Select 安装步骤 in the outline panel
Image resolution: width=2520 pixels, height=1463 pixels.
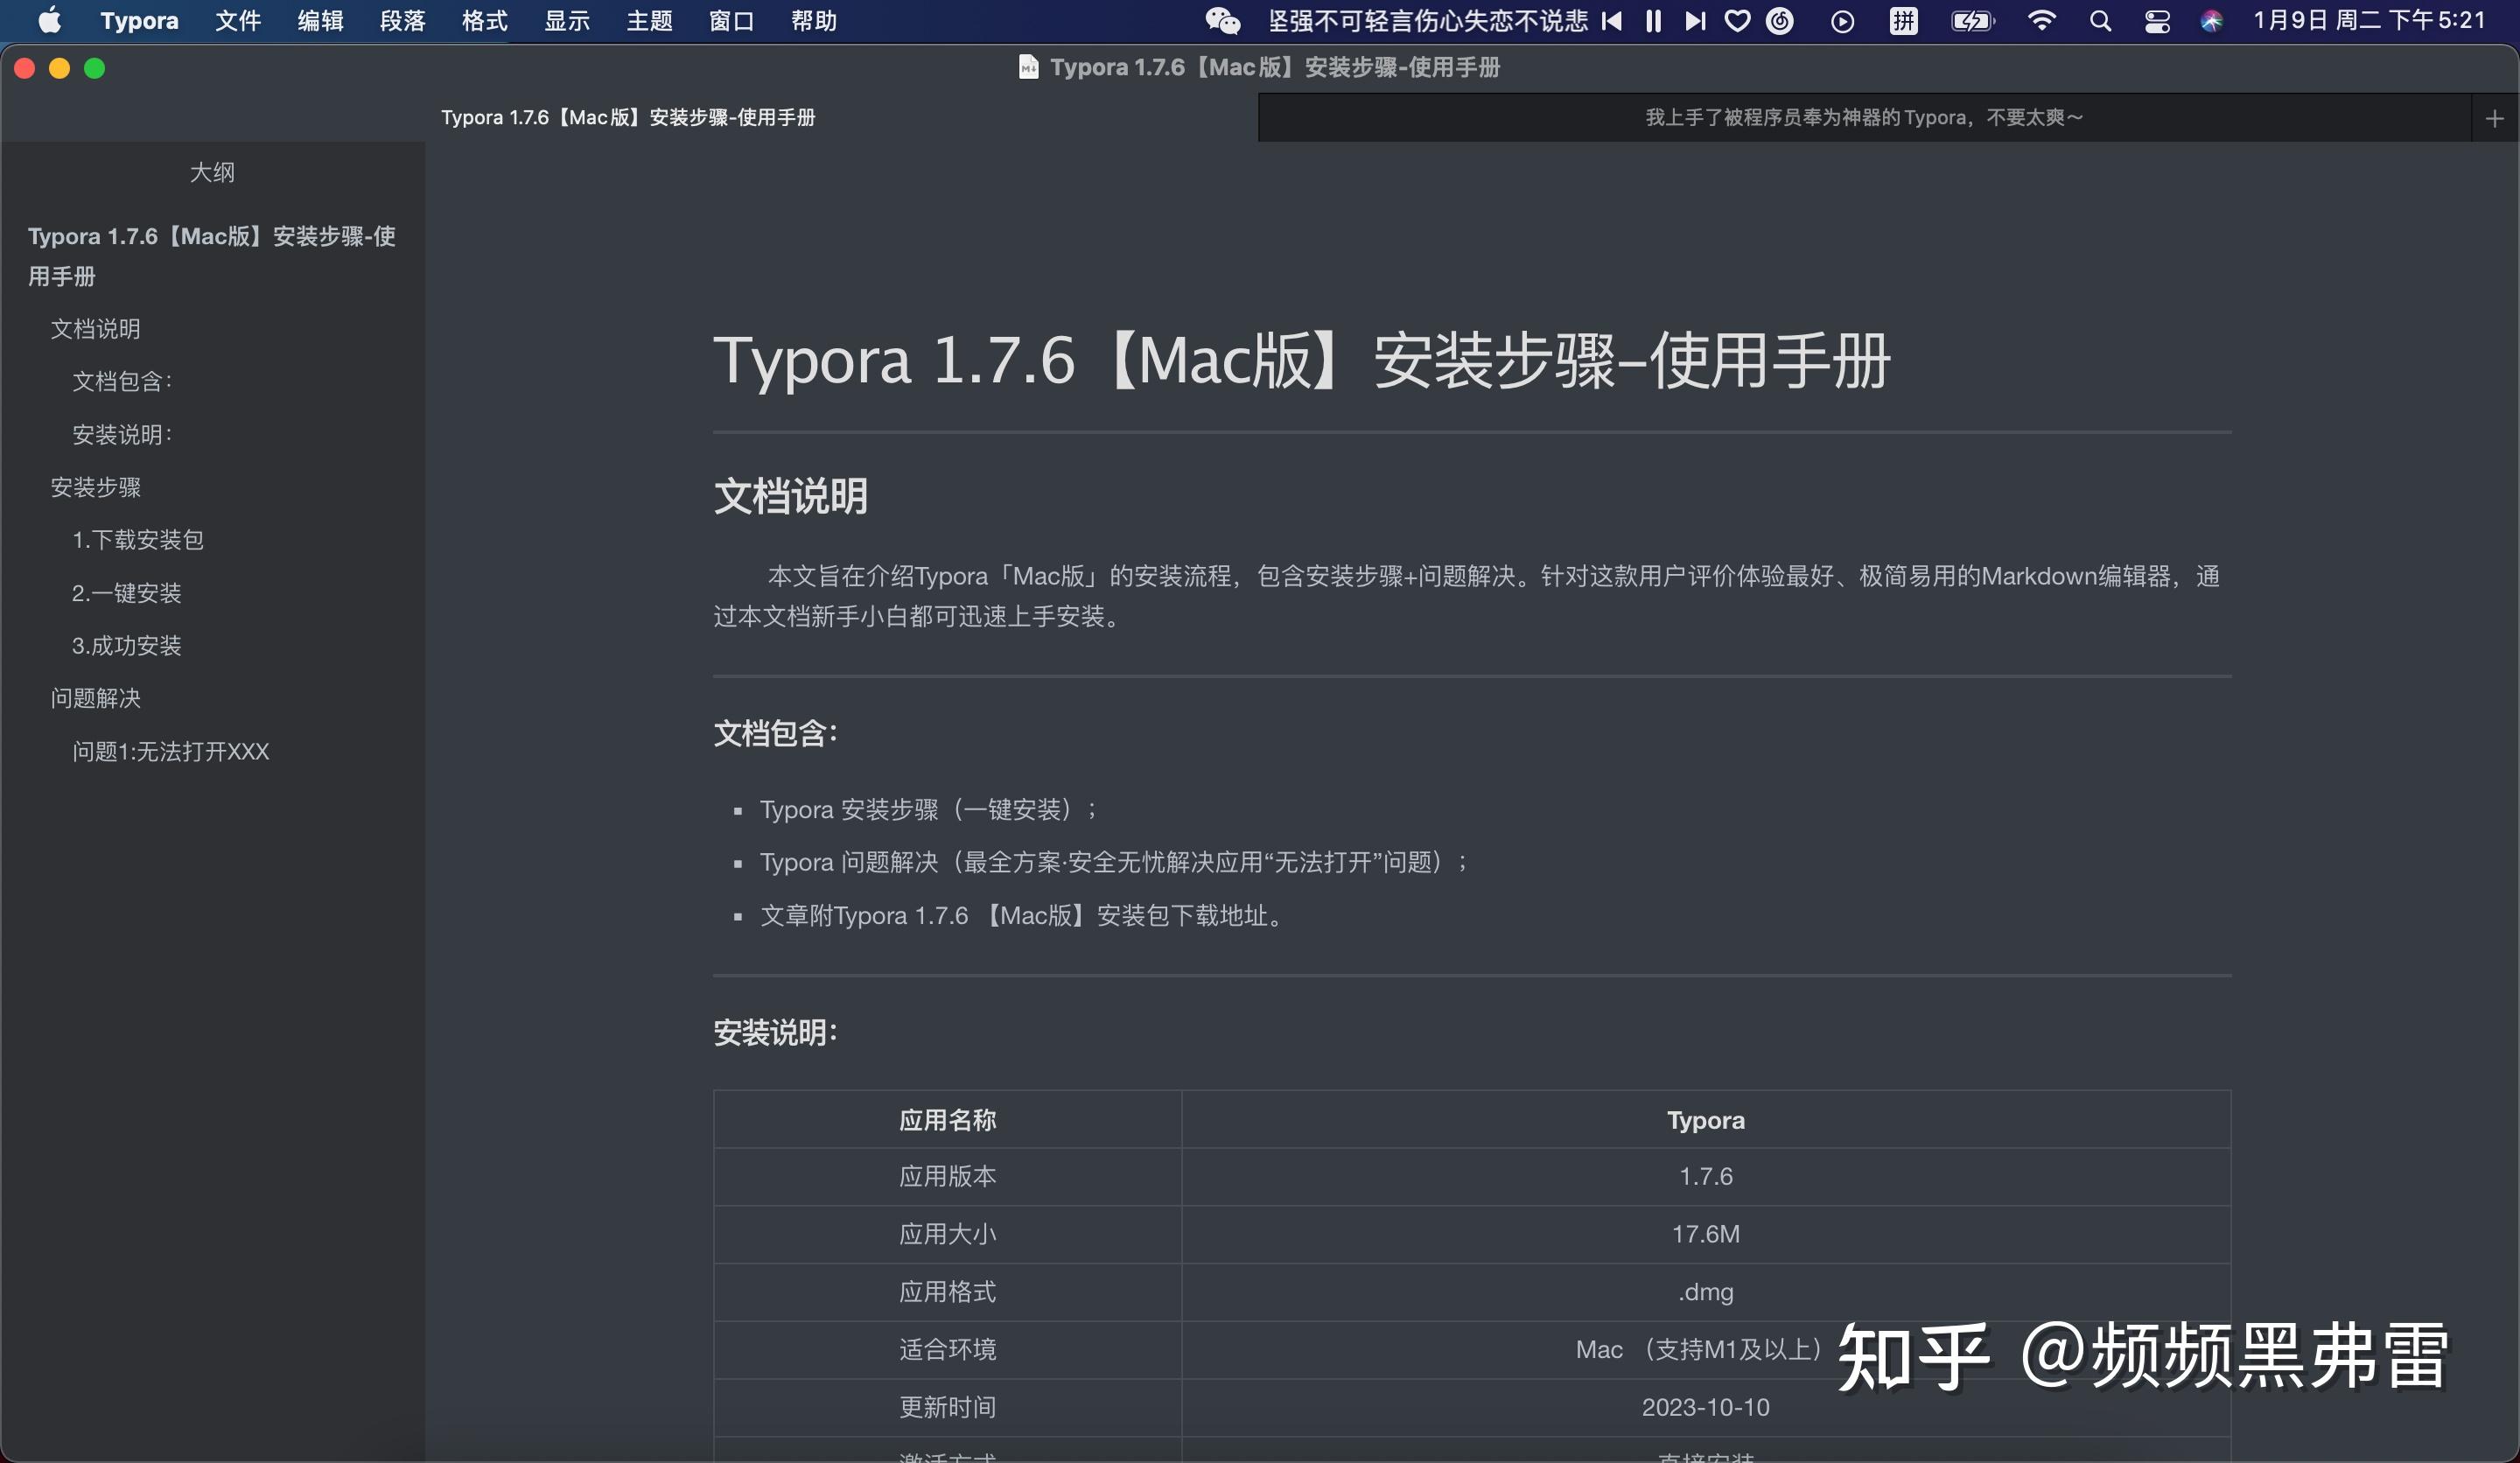(x=96, y=487)
